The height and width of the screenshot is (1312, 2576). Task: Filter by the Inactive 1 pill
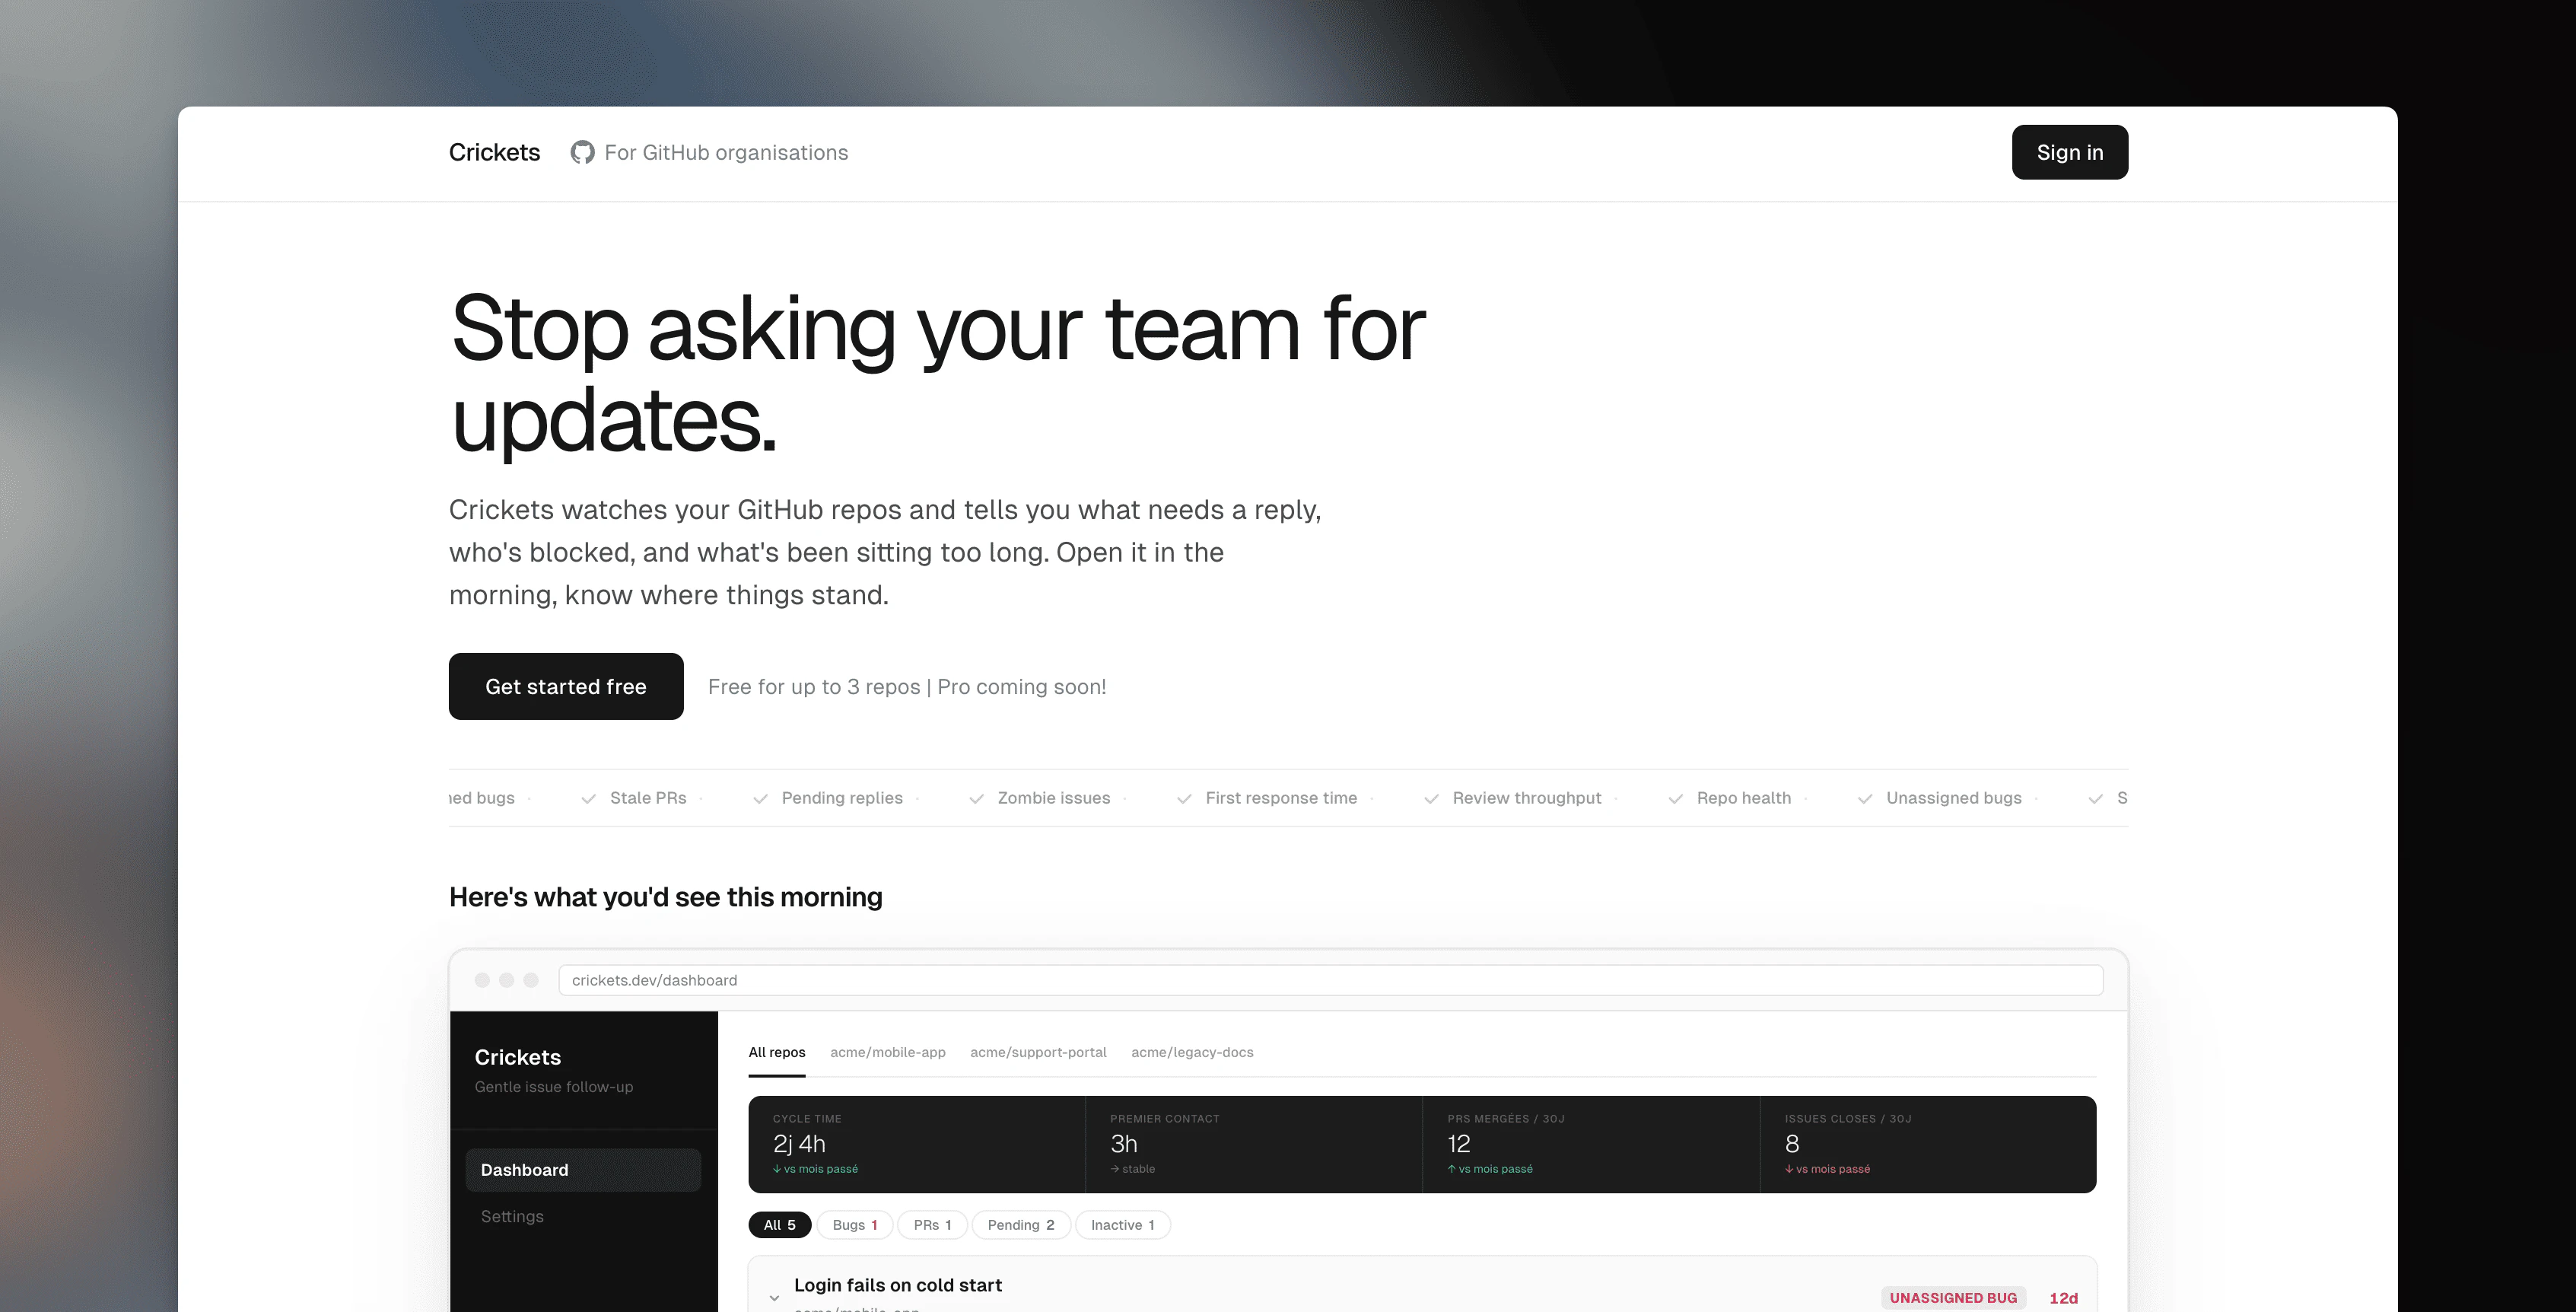[1122, 1225]
